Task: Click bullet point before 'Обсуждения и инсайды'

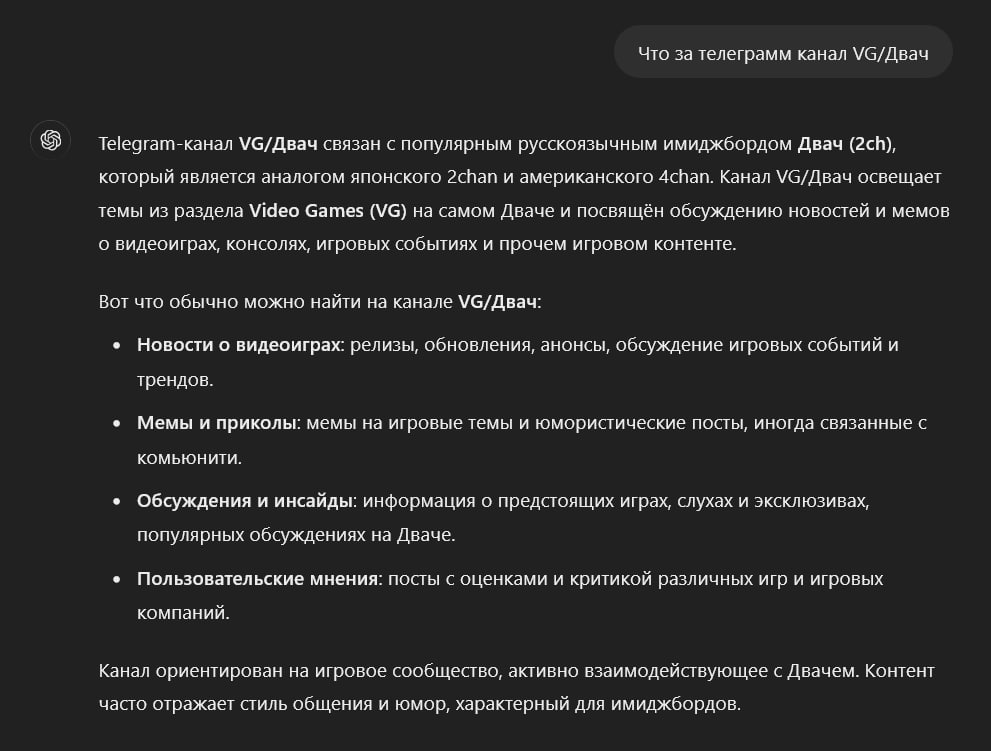Action: (x=116, y=501)
